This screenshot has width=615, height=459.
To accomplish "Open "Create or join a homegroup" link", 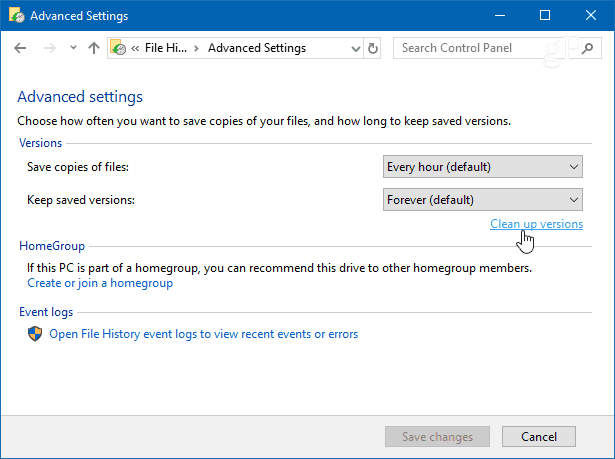I will (x=100, y=283).
